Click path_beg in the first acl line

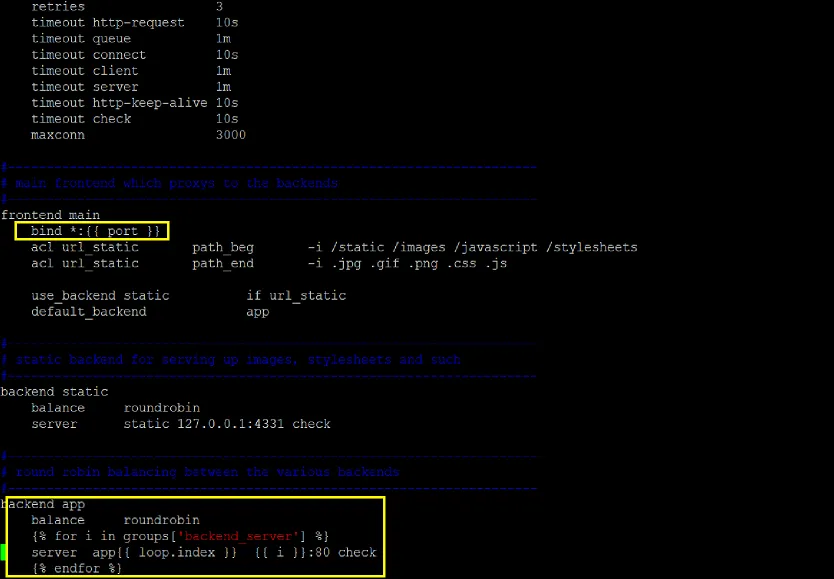tap(223, 247)
